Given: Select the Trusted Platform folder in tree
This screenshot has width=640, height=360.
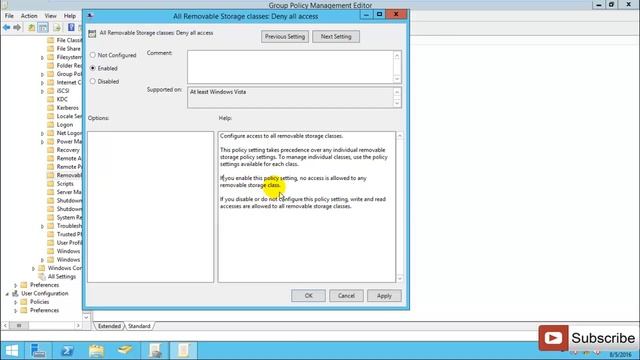Looking at the screenshot, I should pos(69,234).
